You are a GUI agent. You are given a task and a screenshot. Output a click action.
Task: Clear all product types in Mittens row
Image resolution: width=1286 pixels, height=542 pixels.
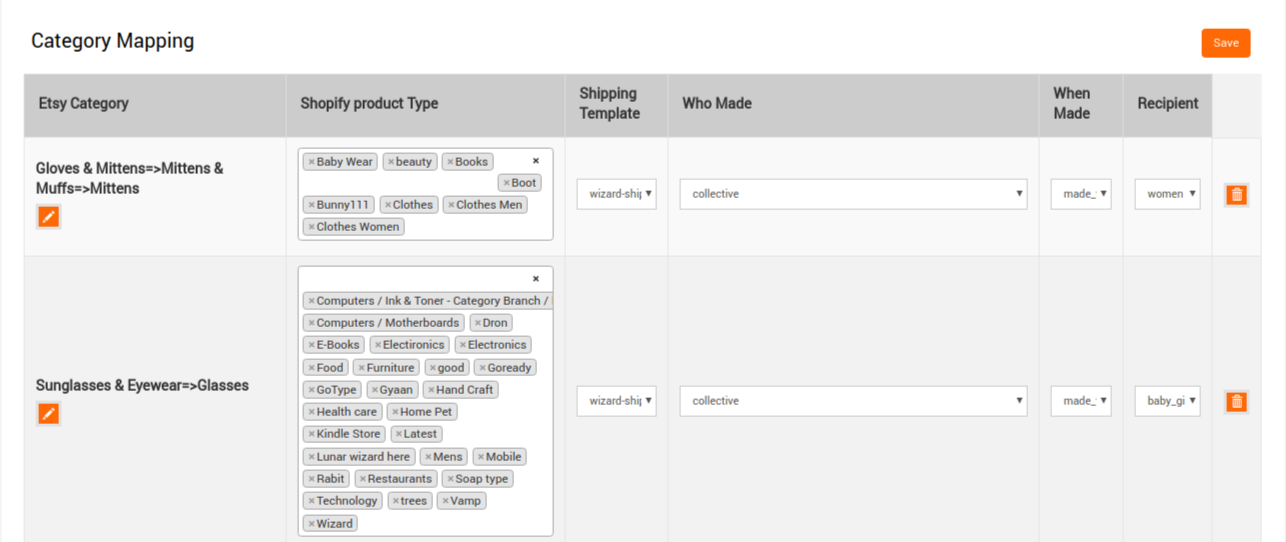535,161
